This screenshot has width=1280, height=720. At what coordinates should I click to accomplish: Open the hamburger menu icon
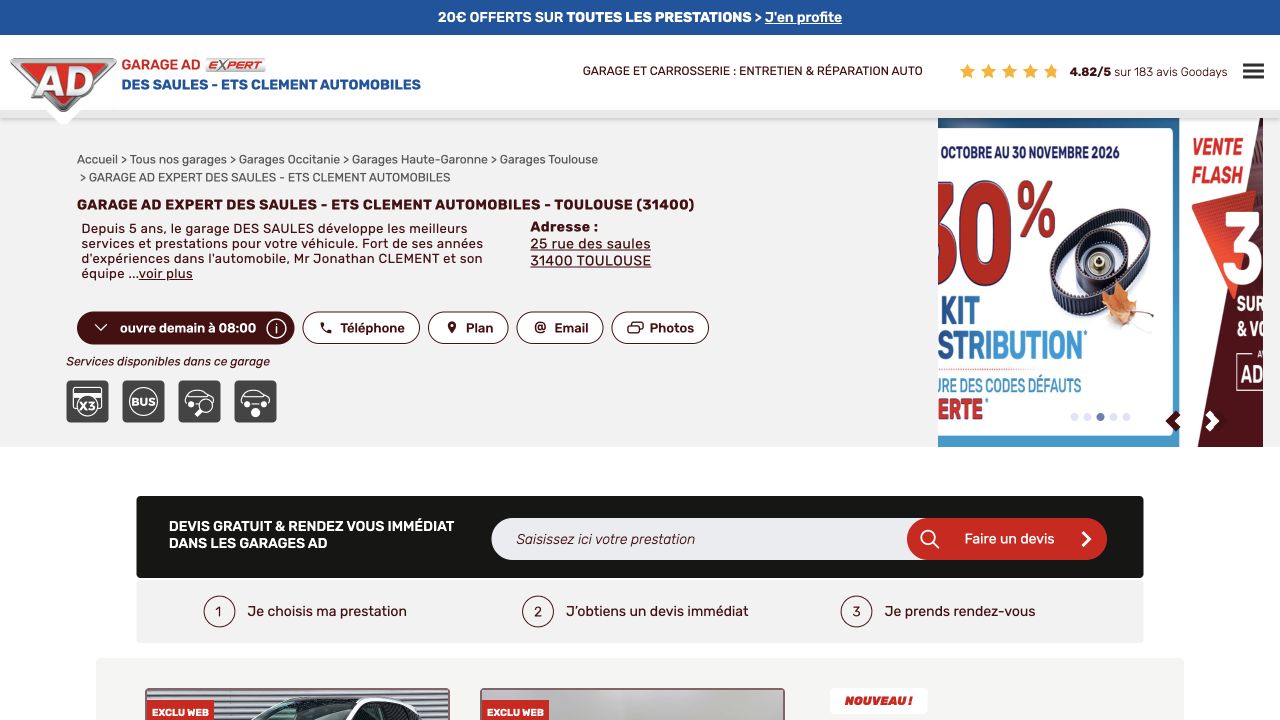coord(1253,71)
